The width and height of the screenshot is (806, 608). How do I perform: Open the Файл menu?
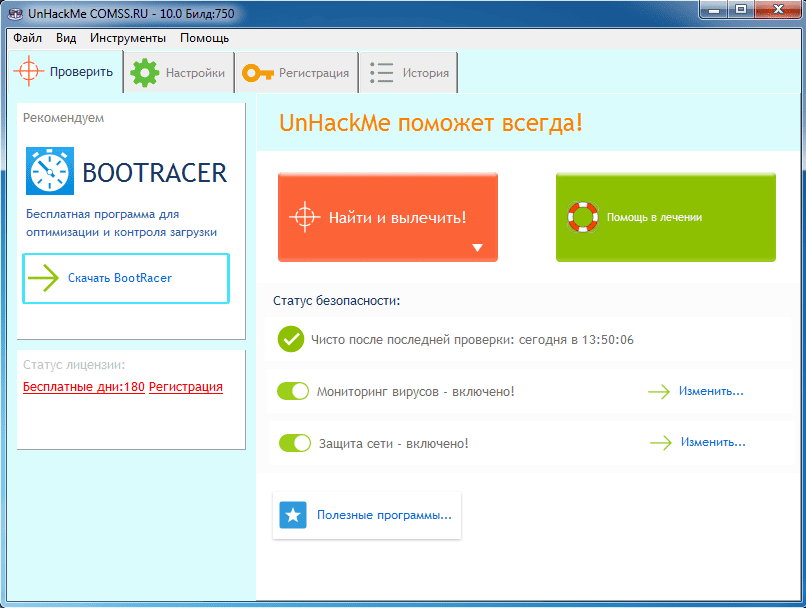point(27,38)
